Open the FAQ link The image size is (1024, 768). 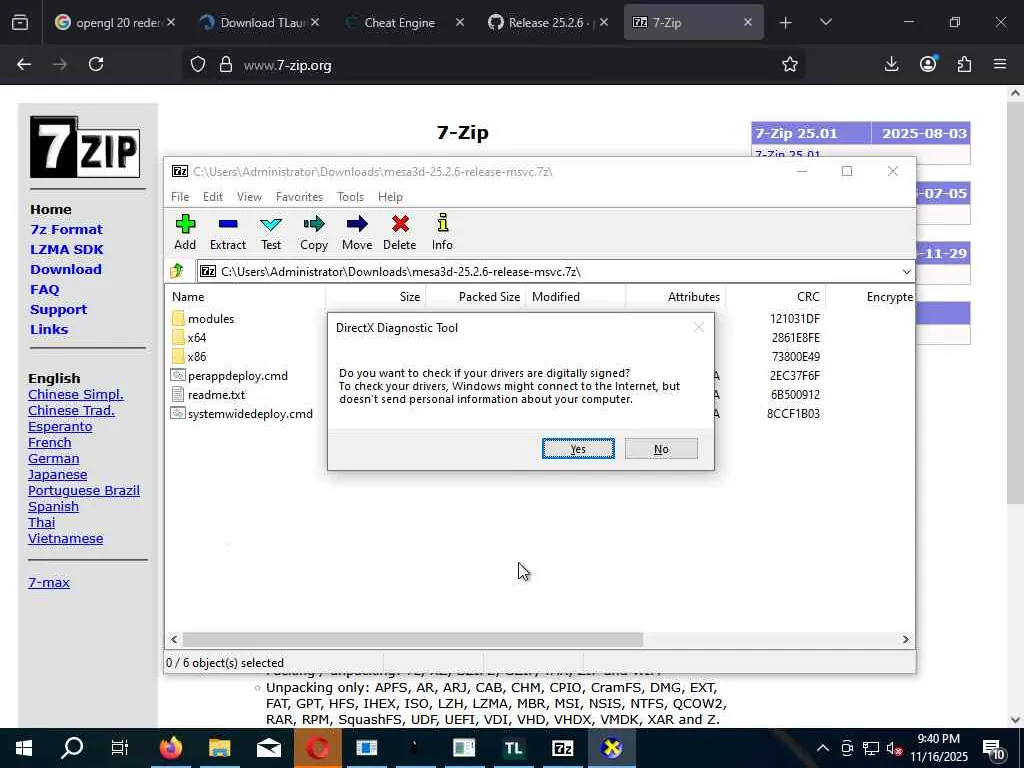pos(44,289)
